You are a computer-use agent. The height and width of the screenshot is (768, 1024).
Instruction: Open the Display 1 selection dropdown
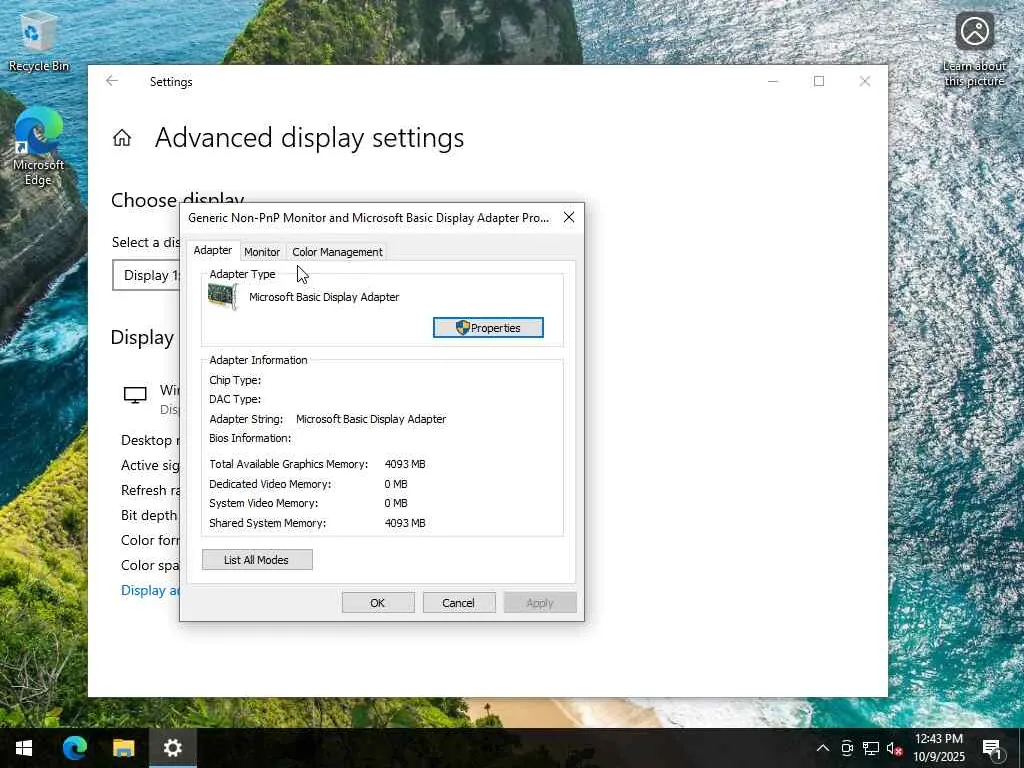pyautogui.click(x=146, y=275)
